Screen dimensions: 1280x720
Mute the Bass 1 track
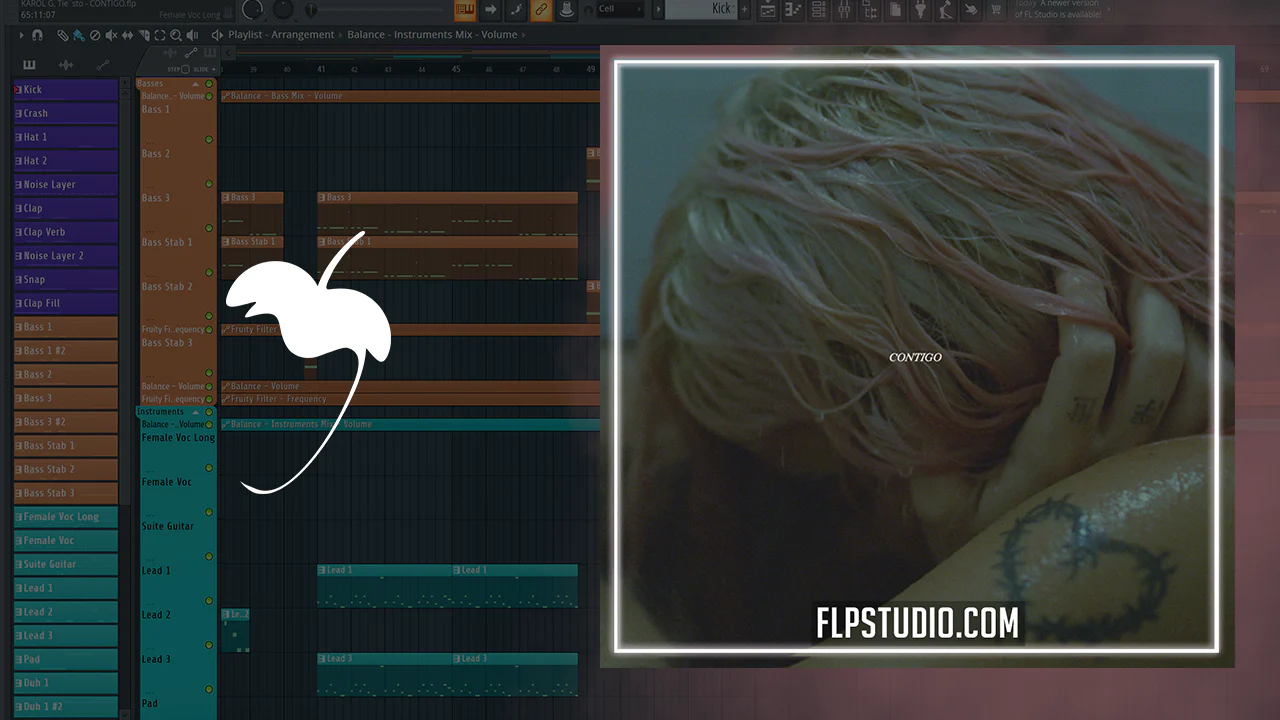209,140
